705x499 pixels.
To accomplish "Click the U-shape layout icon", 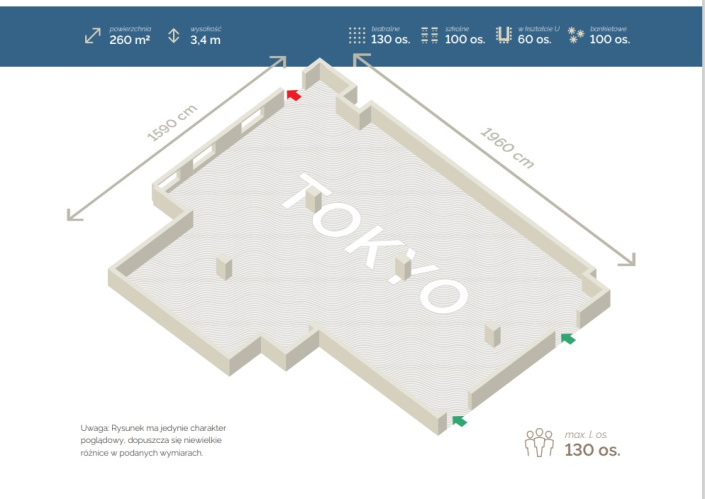I will click(x=504, y=36).
